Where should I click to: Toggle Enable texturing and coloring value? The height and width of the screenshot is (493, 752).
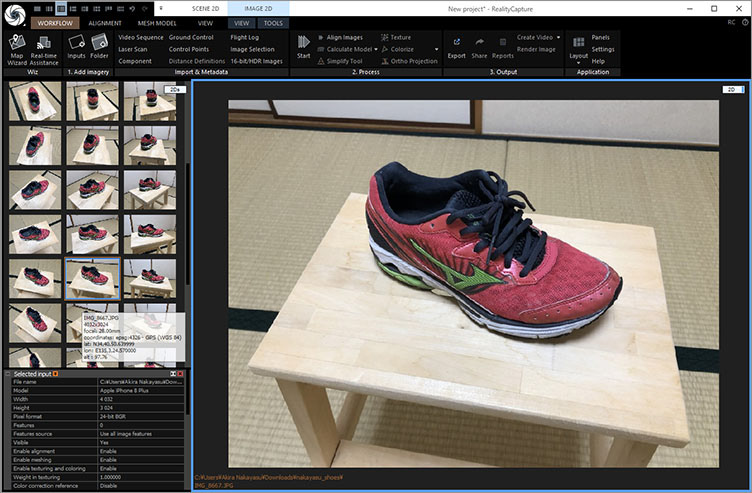pyautogui.click(x=141, y=469)
